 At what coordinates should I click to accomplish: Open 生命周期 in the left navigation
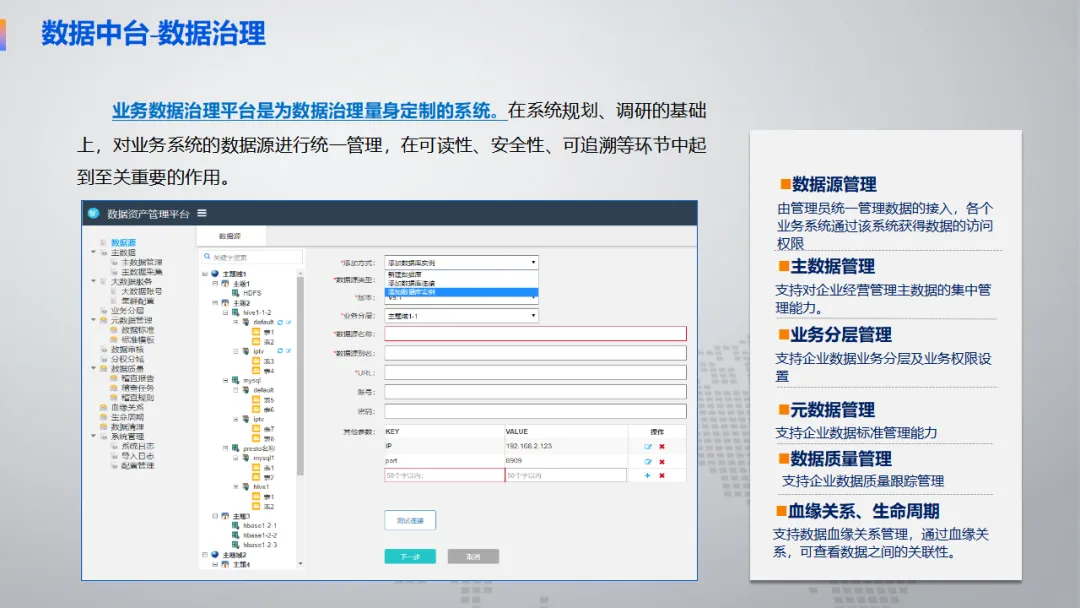pos(127,417)
